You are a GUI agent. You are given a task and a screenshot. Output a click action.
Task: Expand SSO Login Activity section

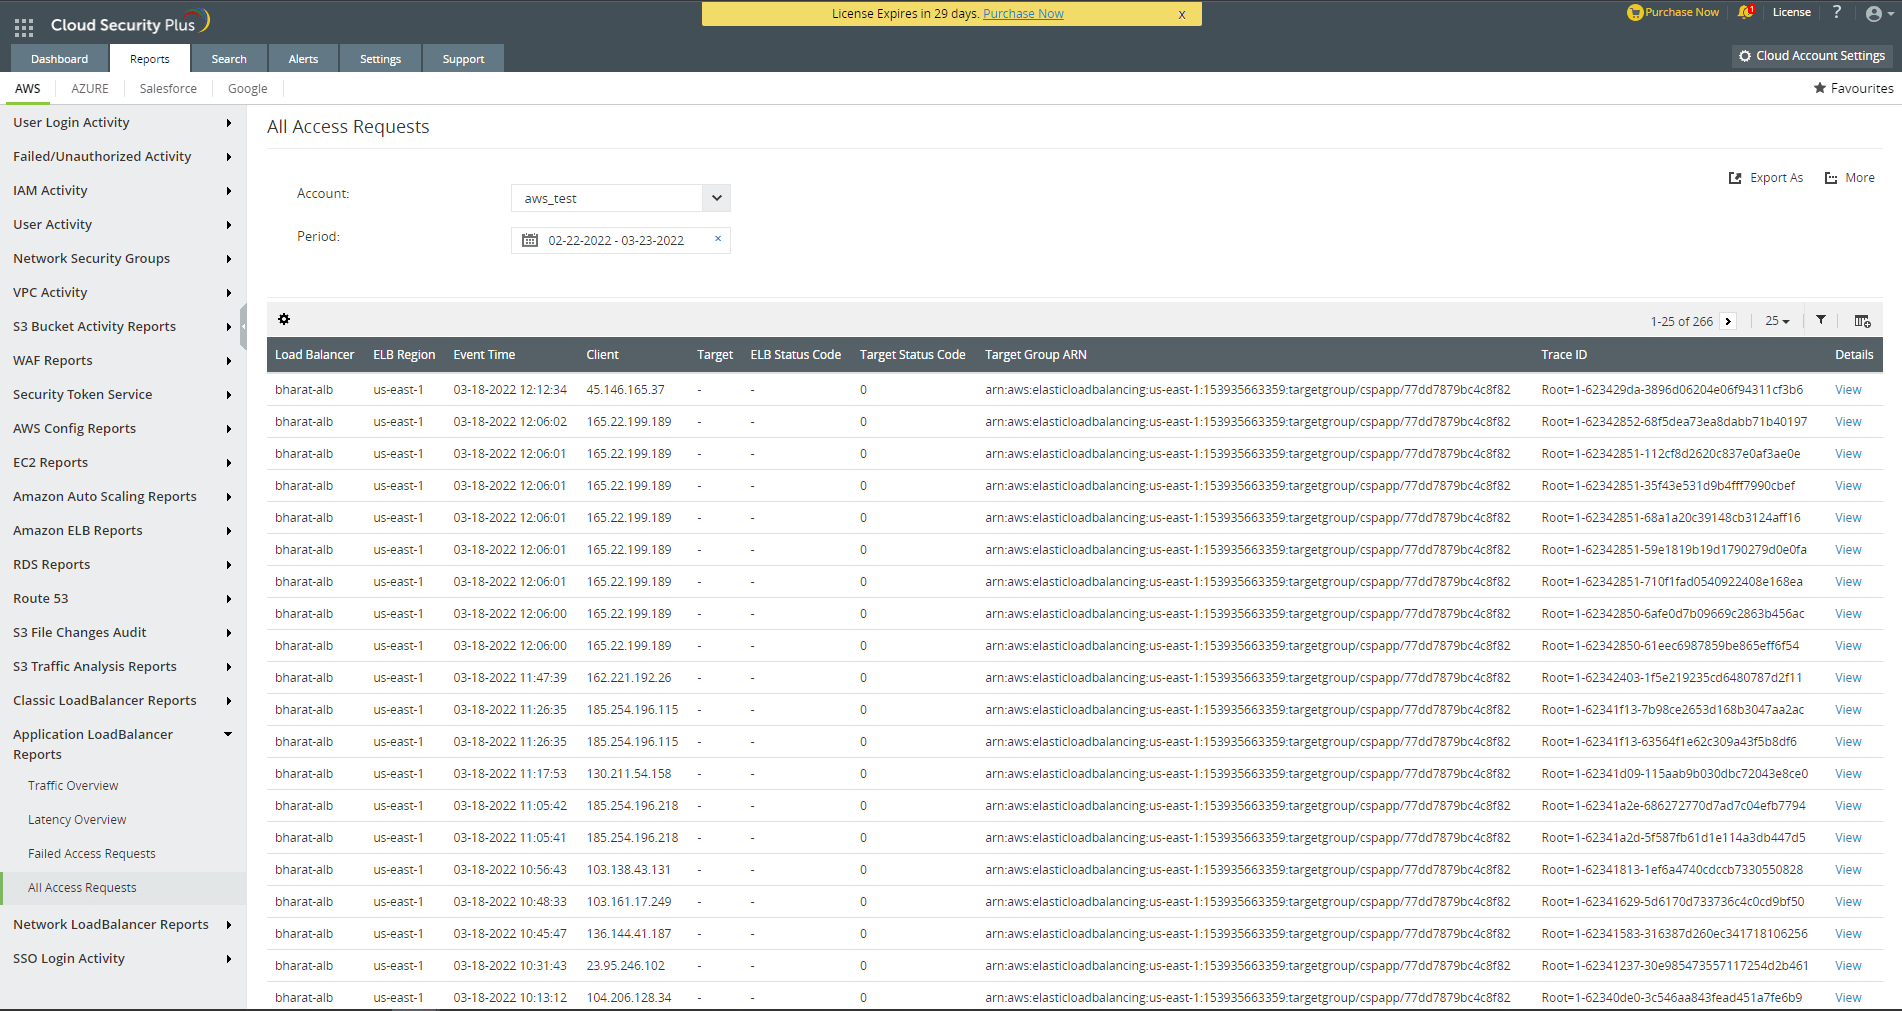[x=123, y=959]
